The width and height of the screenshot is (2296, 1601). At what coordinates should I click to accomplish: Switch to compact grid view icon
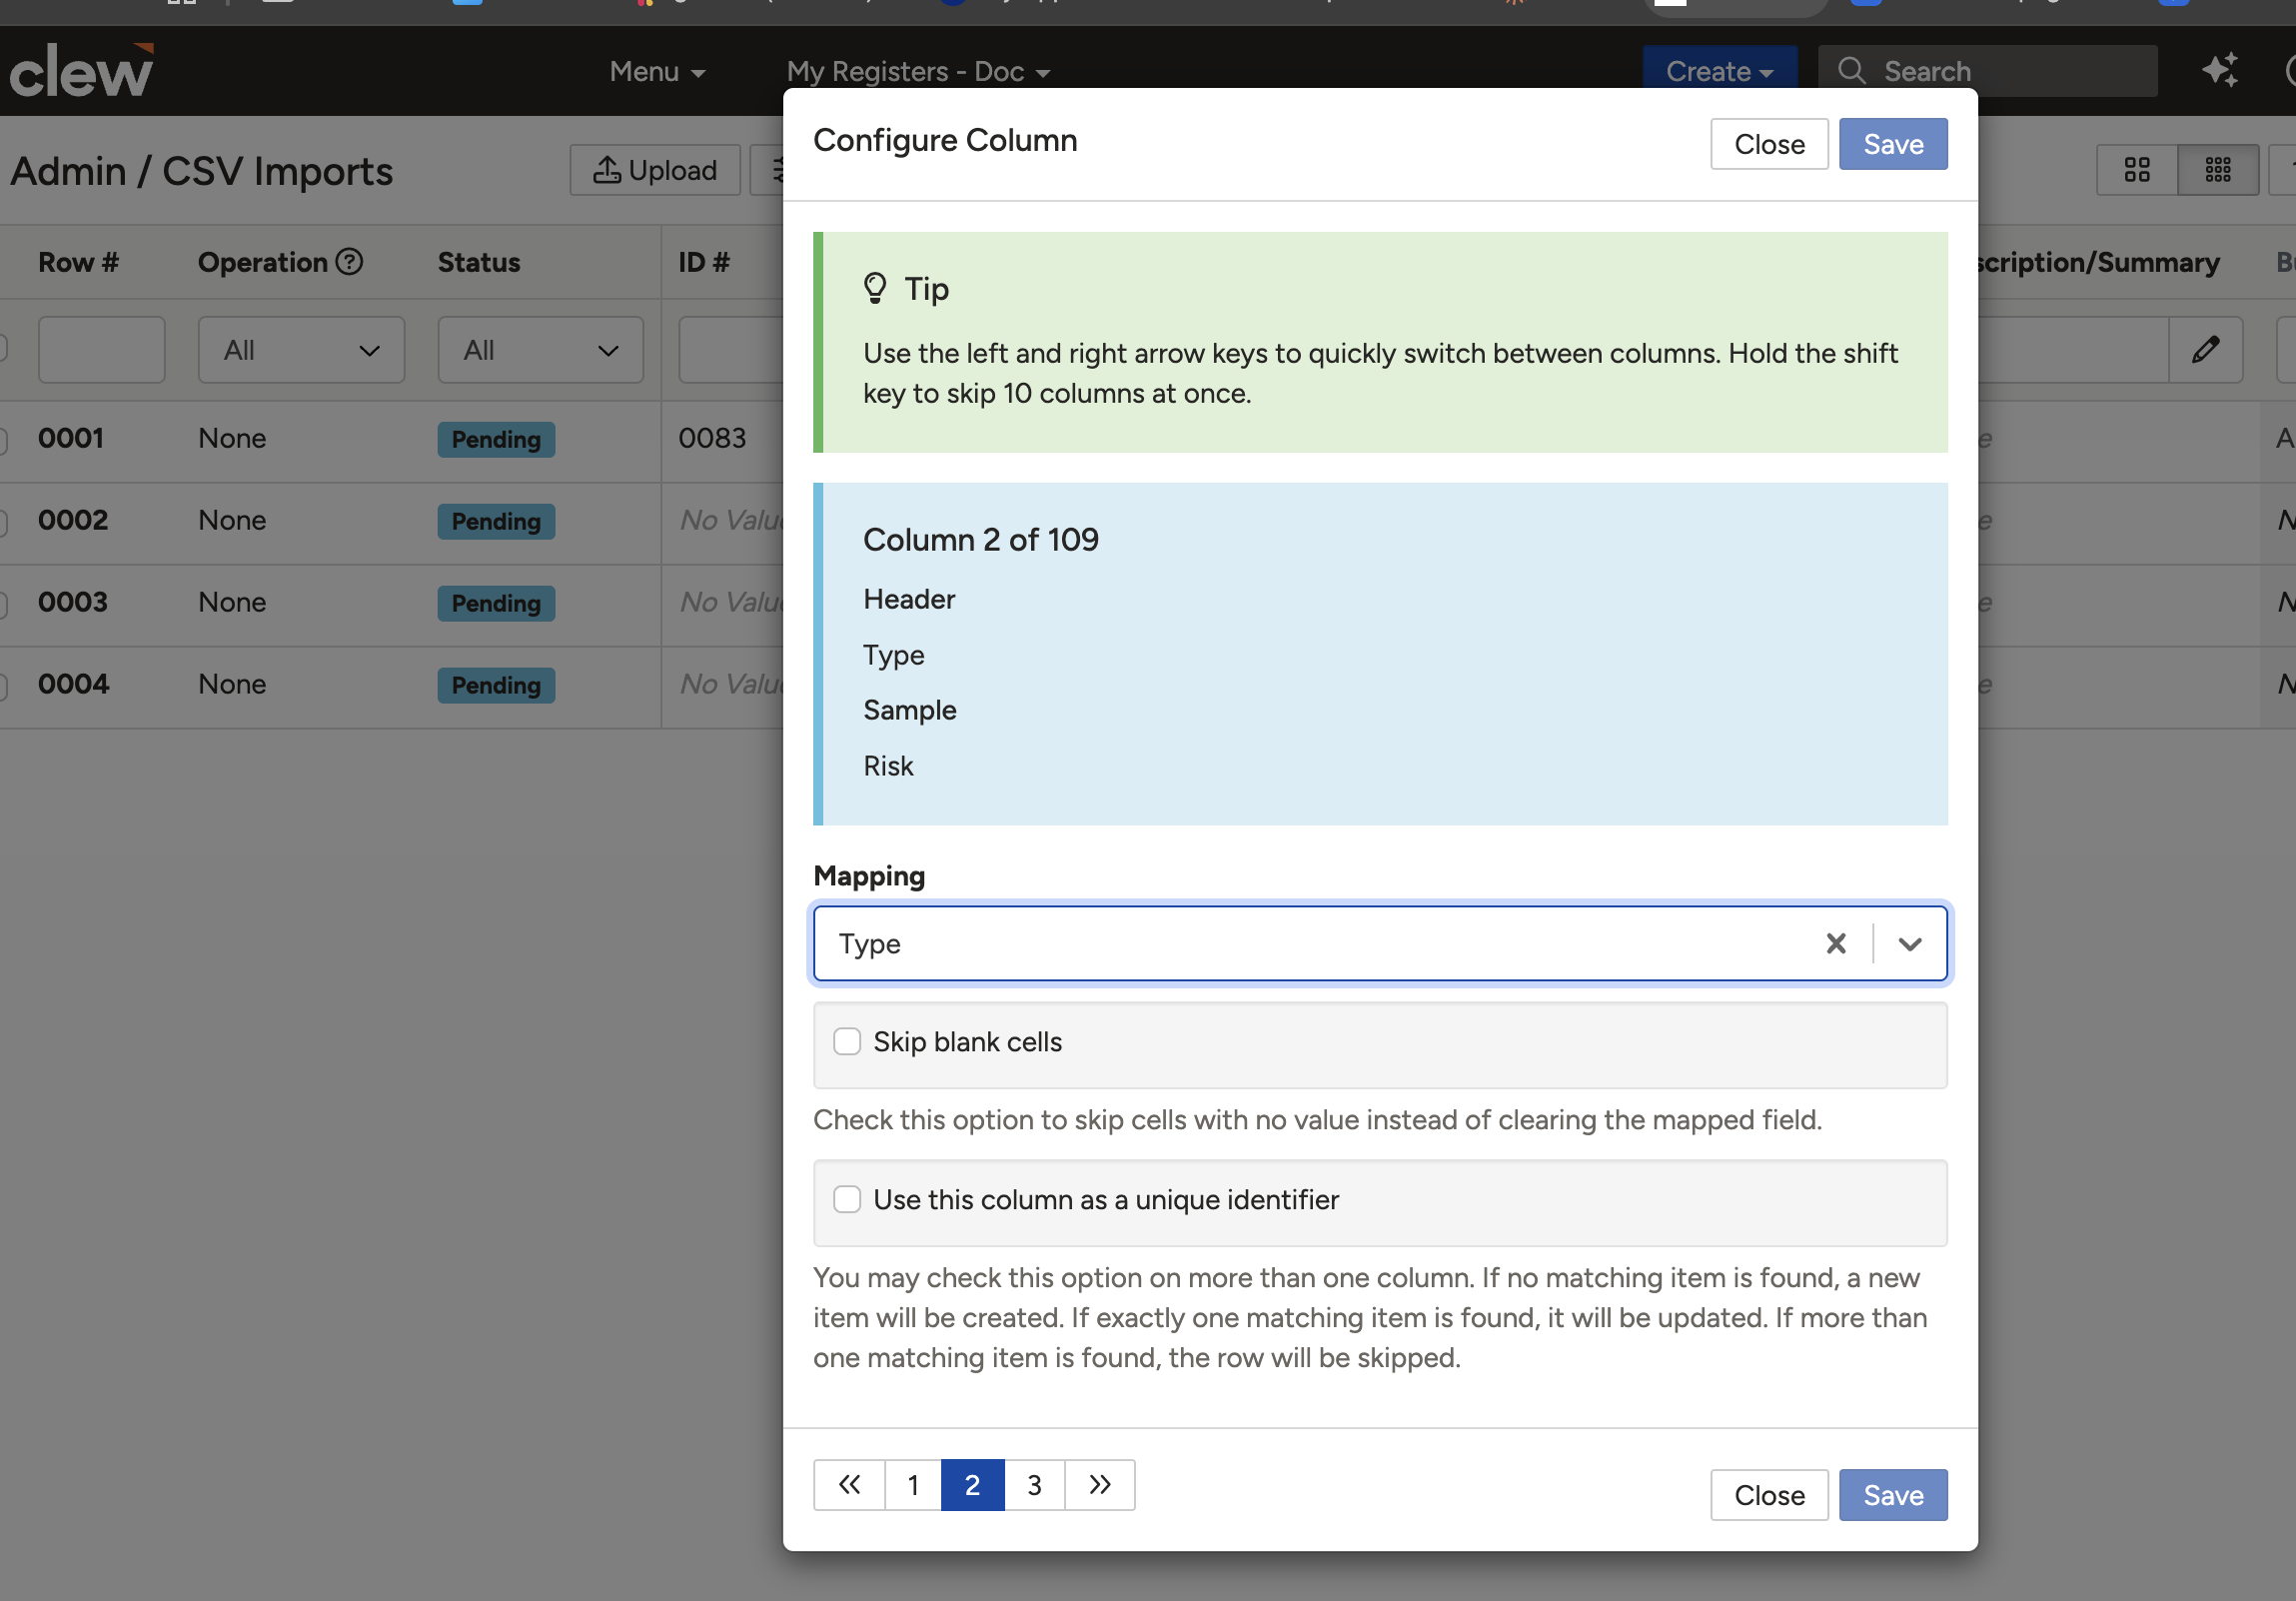pos(2218,170)
